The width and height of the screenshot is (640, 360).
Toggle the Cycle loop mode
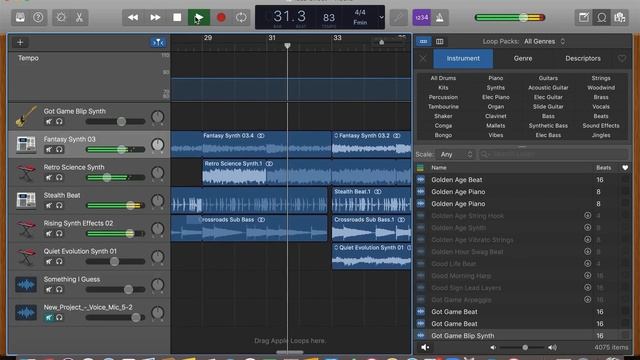(241, 18)
